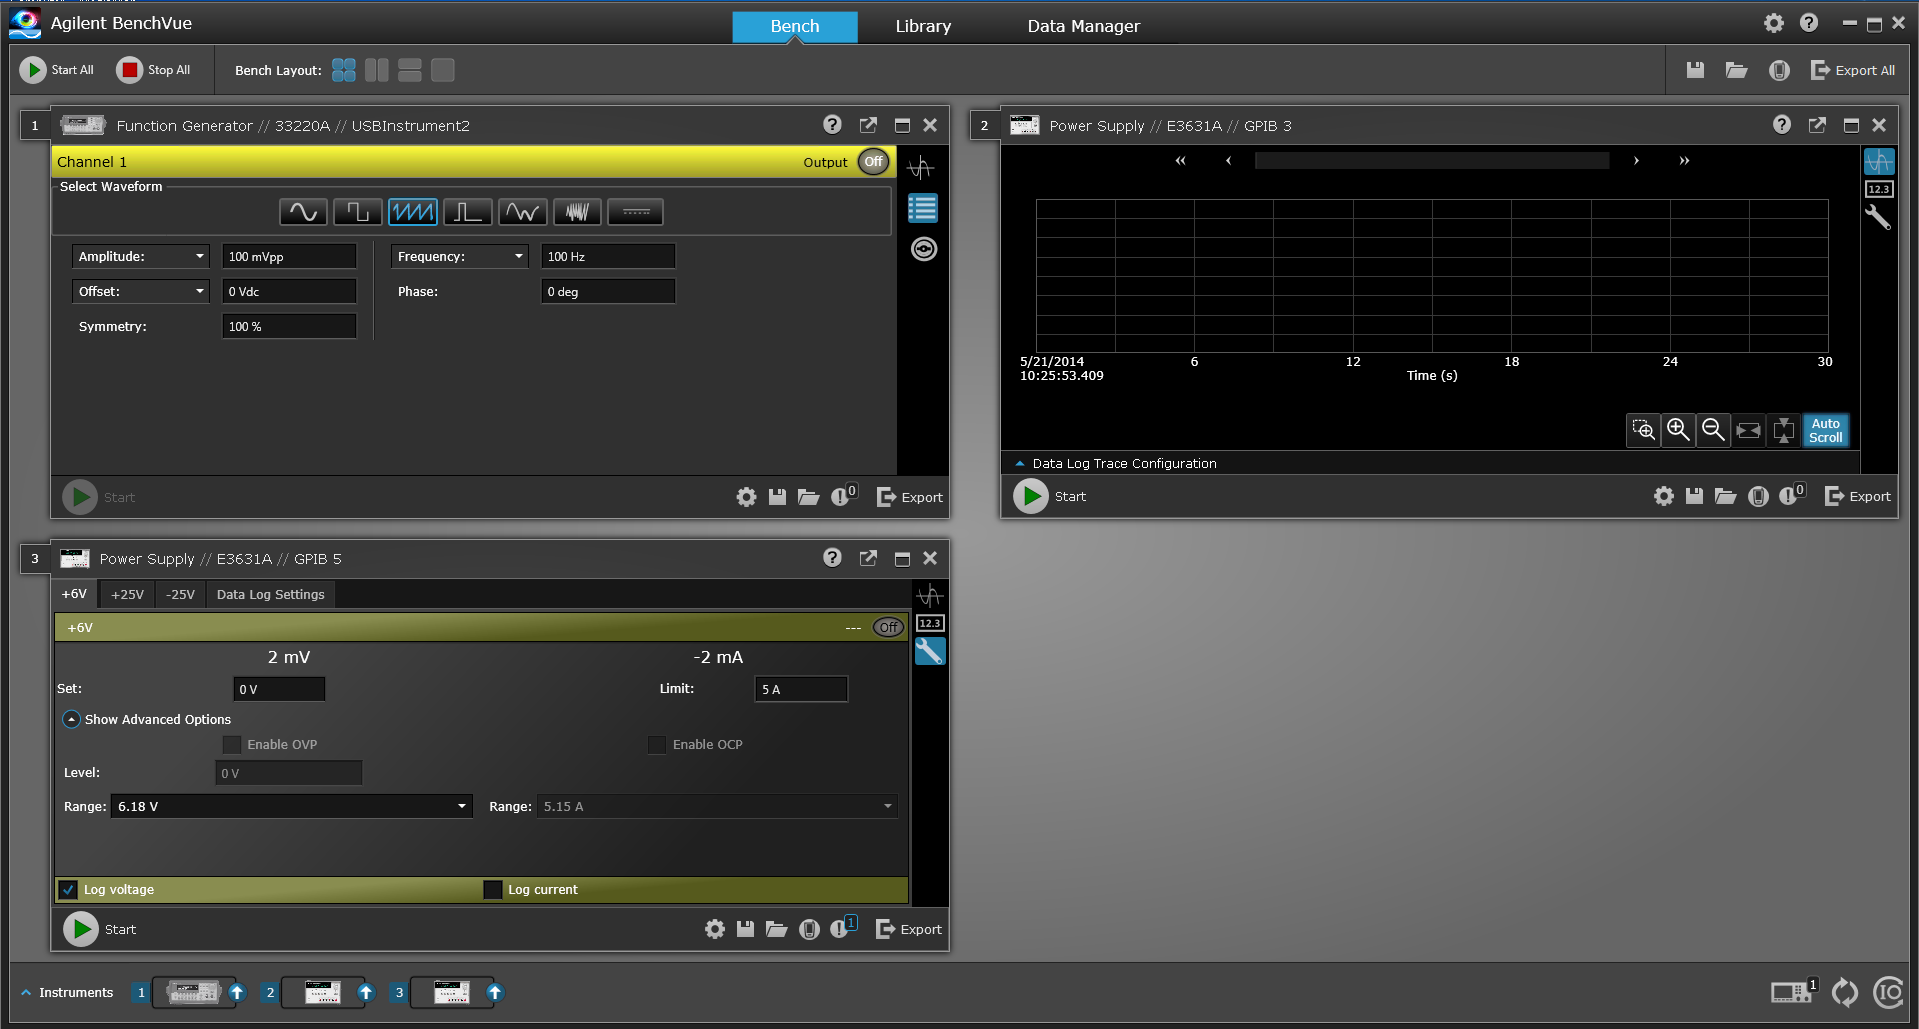Undock Function Generator panel into a window
The width and height of the screenshot is (1919, 1029).
868,125
